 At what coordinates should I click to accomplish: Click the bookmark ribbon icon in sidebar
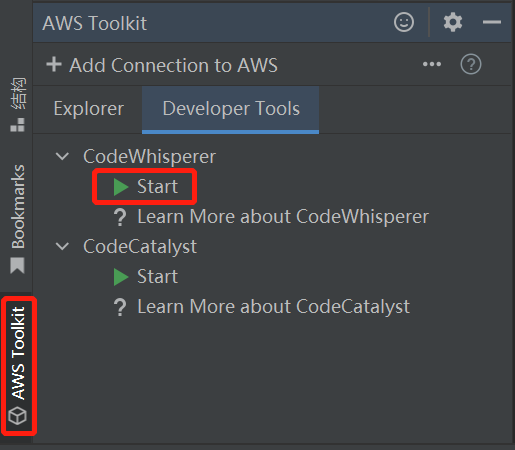[x=17, y=265]
